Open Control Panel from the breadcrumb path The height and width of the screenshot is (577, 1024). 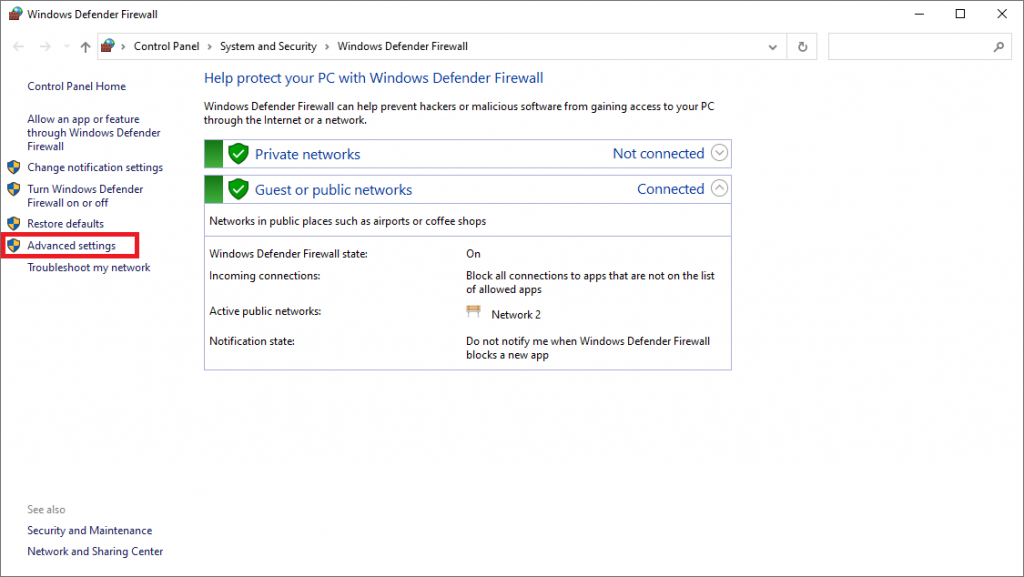click(166, 46)
